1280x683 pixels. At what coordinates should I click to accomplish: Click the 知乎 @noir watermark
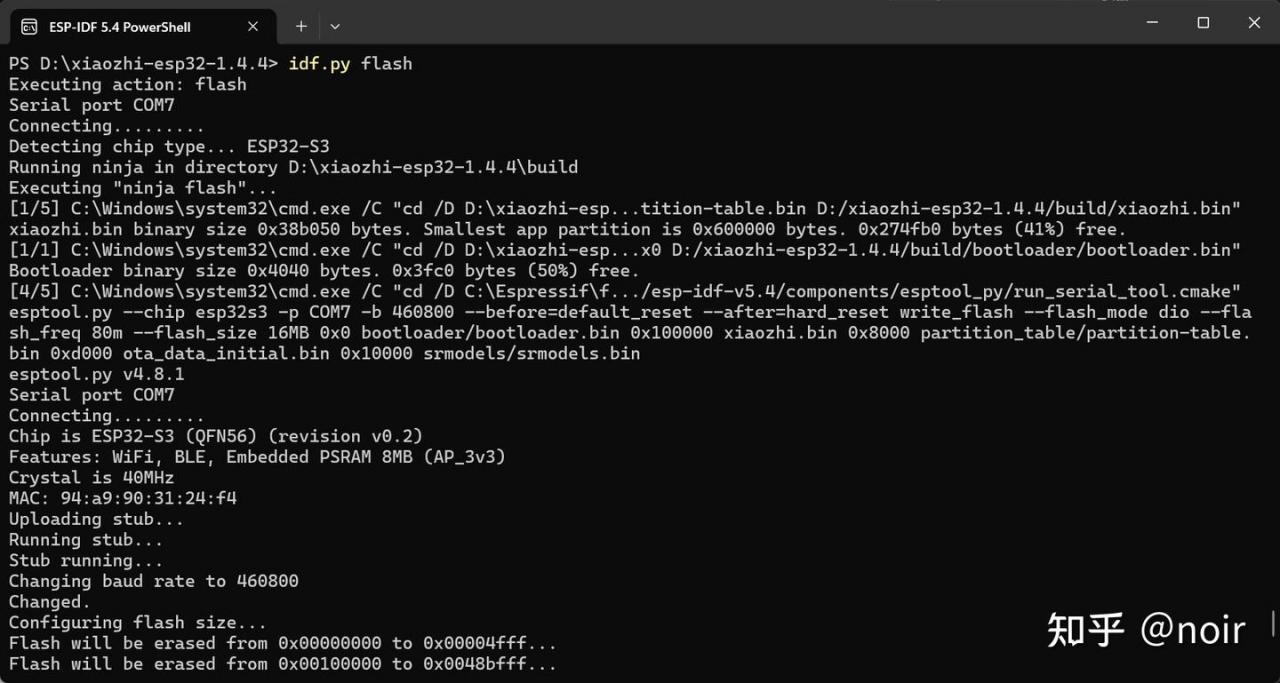[1146, 629]
